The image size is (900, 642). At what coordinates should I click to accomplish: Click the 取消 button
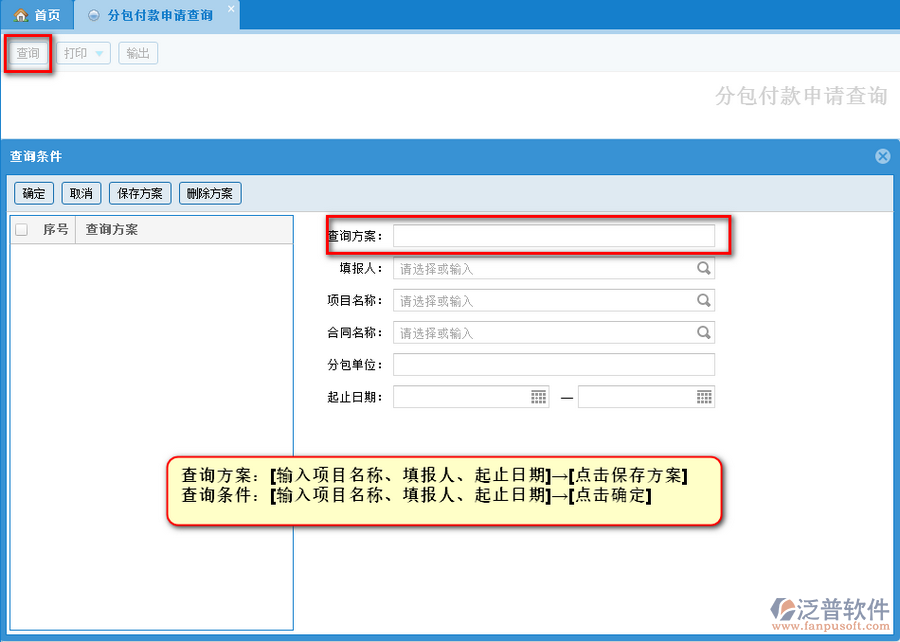82,193
